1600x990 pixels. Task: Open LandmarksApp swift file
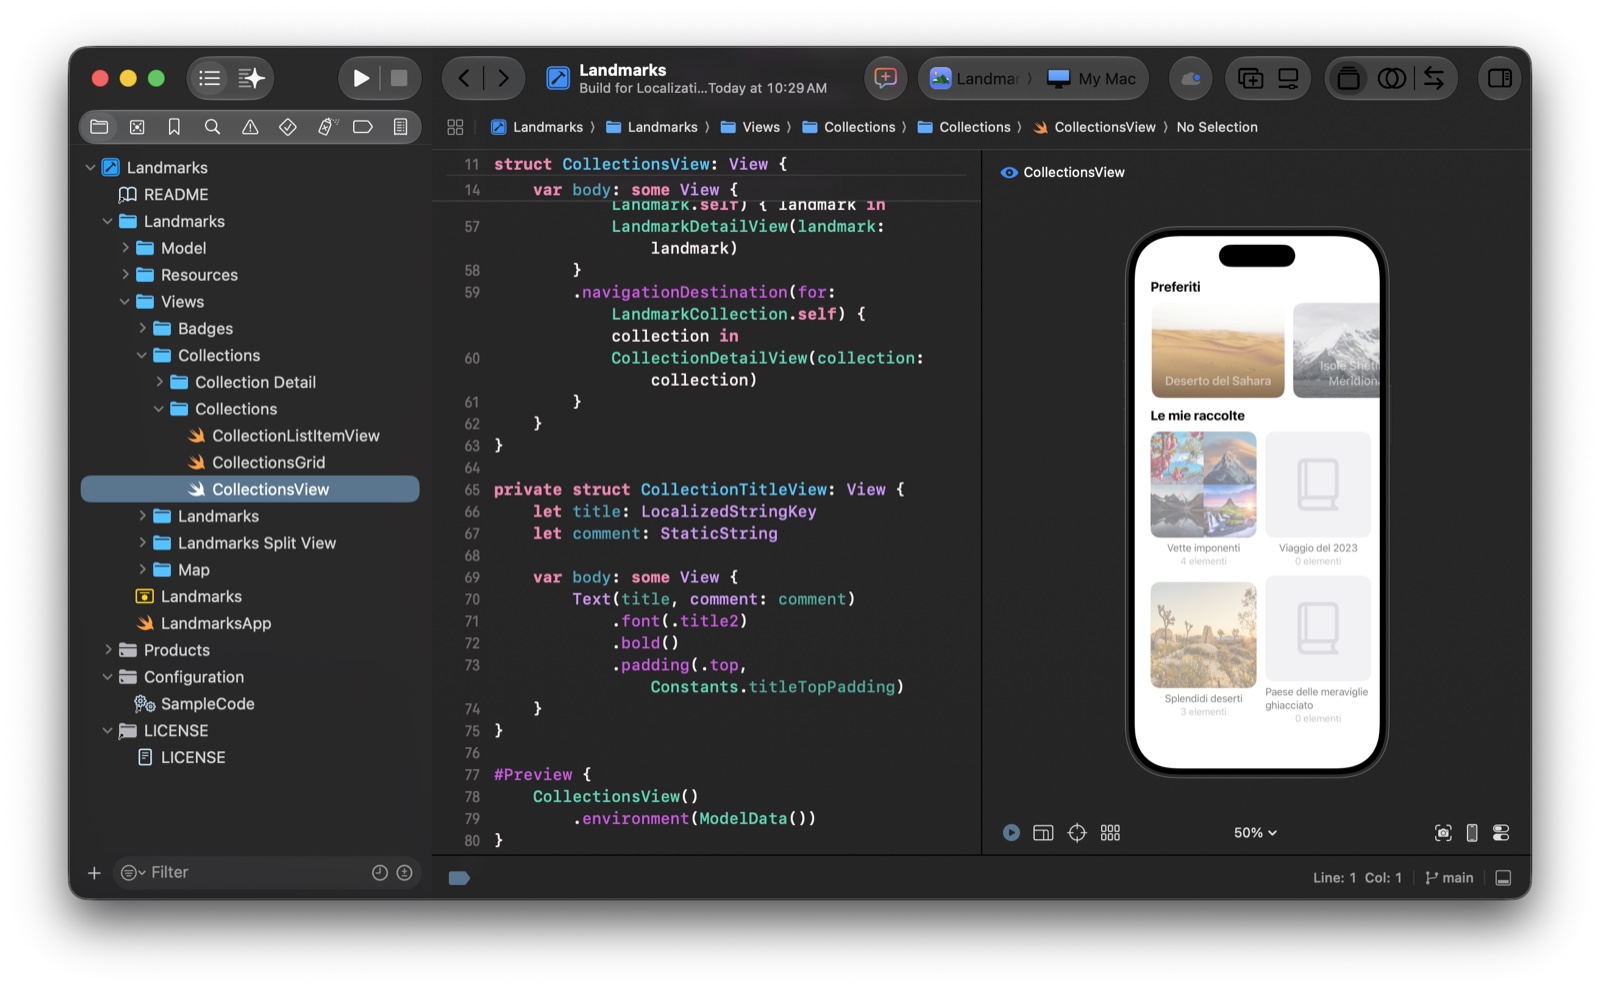pyautogui.click(x=204, y=623)
